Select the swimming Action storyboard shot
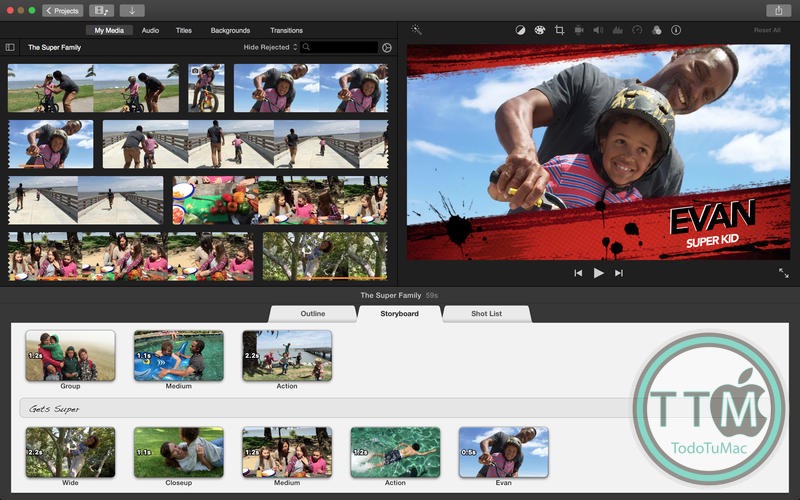800x500 pixels. (395, 452)
